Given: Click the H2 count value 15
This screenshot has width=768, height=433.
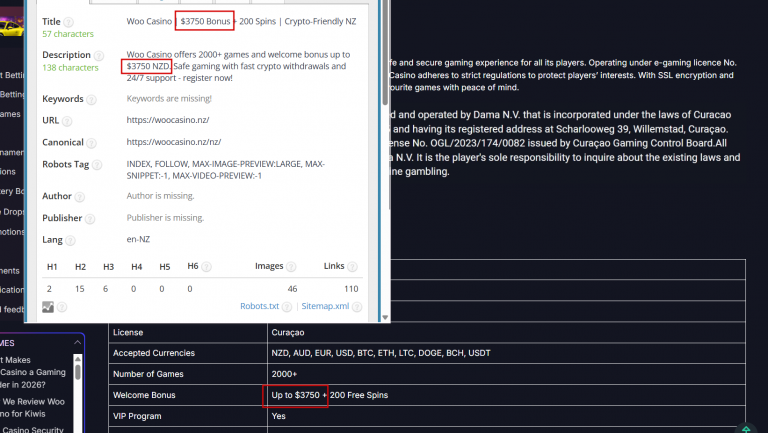Looking at the screenshot, I should pyautogui.click(x=79, y=289).
